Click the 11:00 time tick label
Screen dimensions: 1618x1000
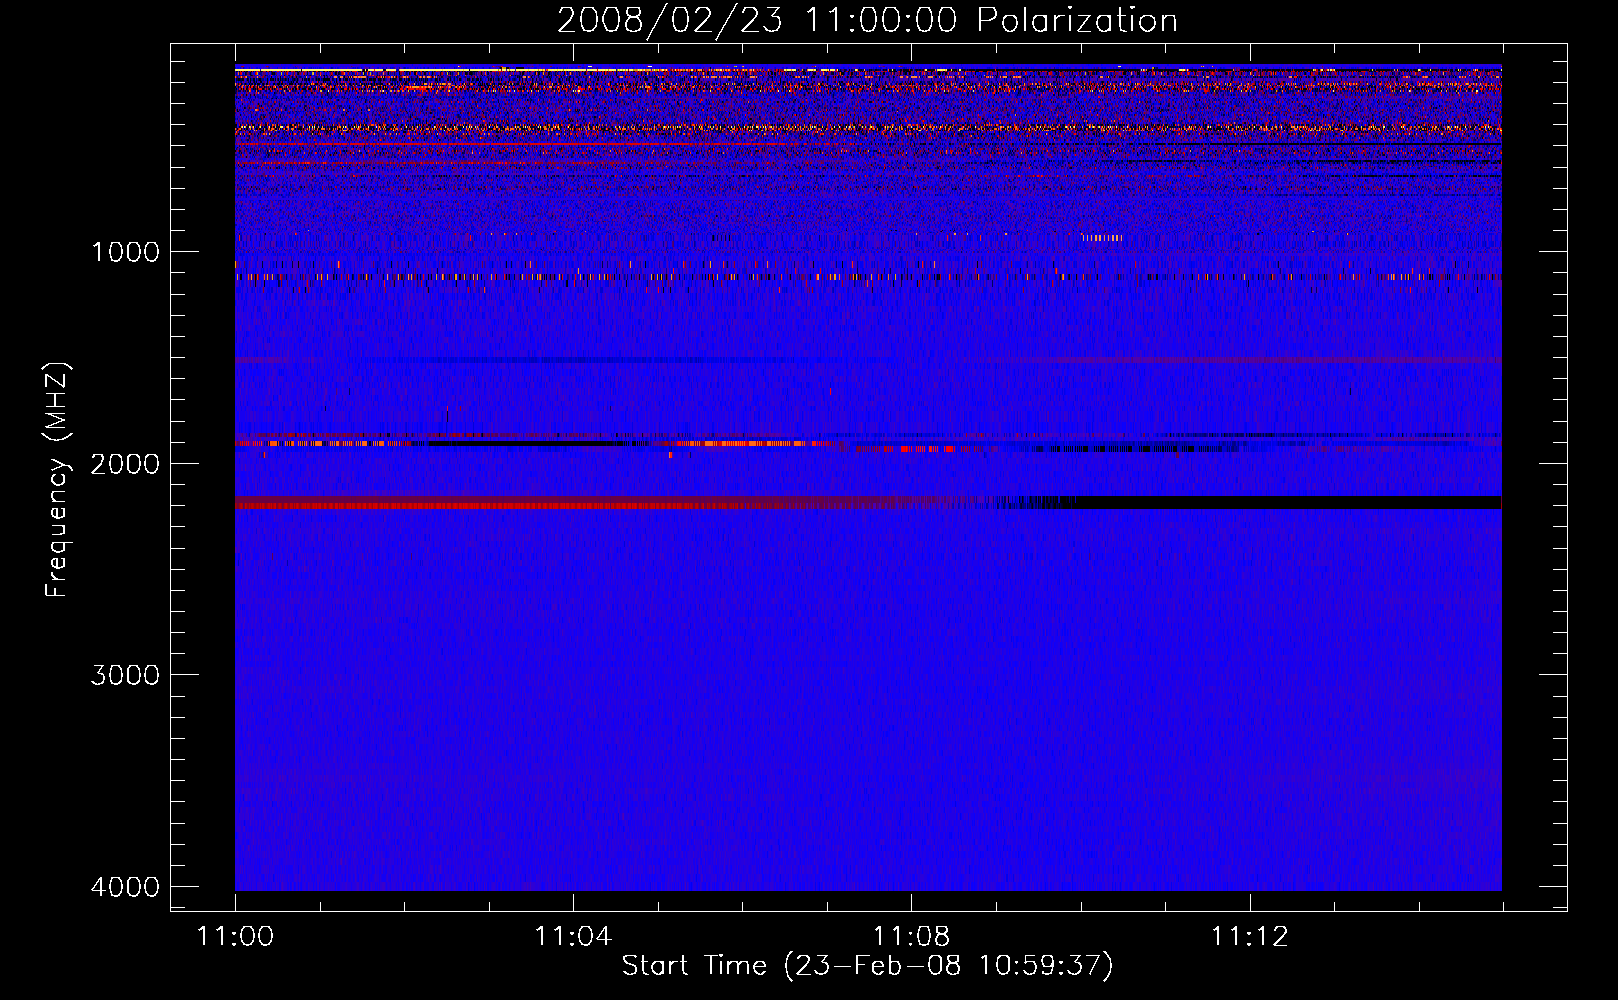click(x=235, y=937)
